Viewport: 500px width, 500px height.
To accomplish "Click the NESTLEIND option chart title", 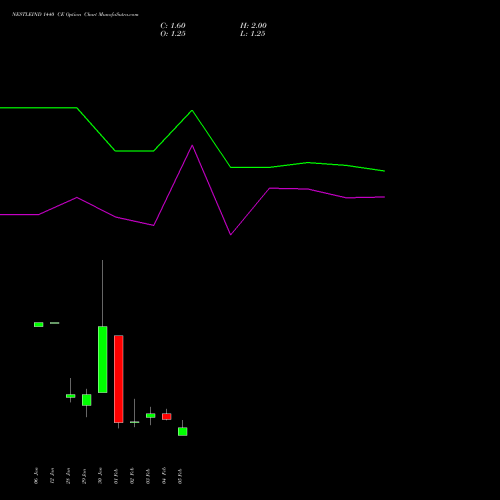I will pos(75,14).
